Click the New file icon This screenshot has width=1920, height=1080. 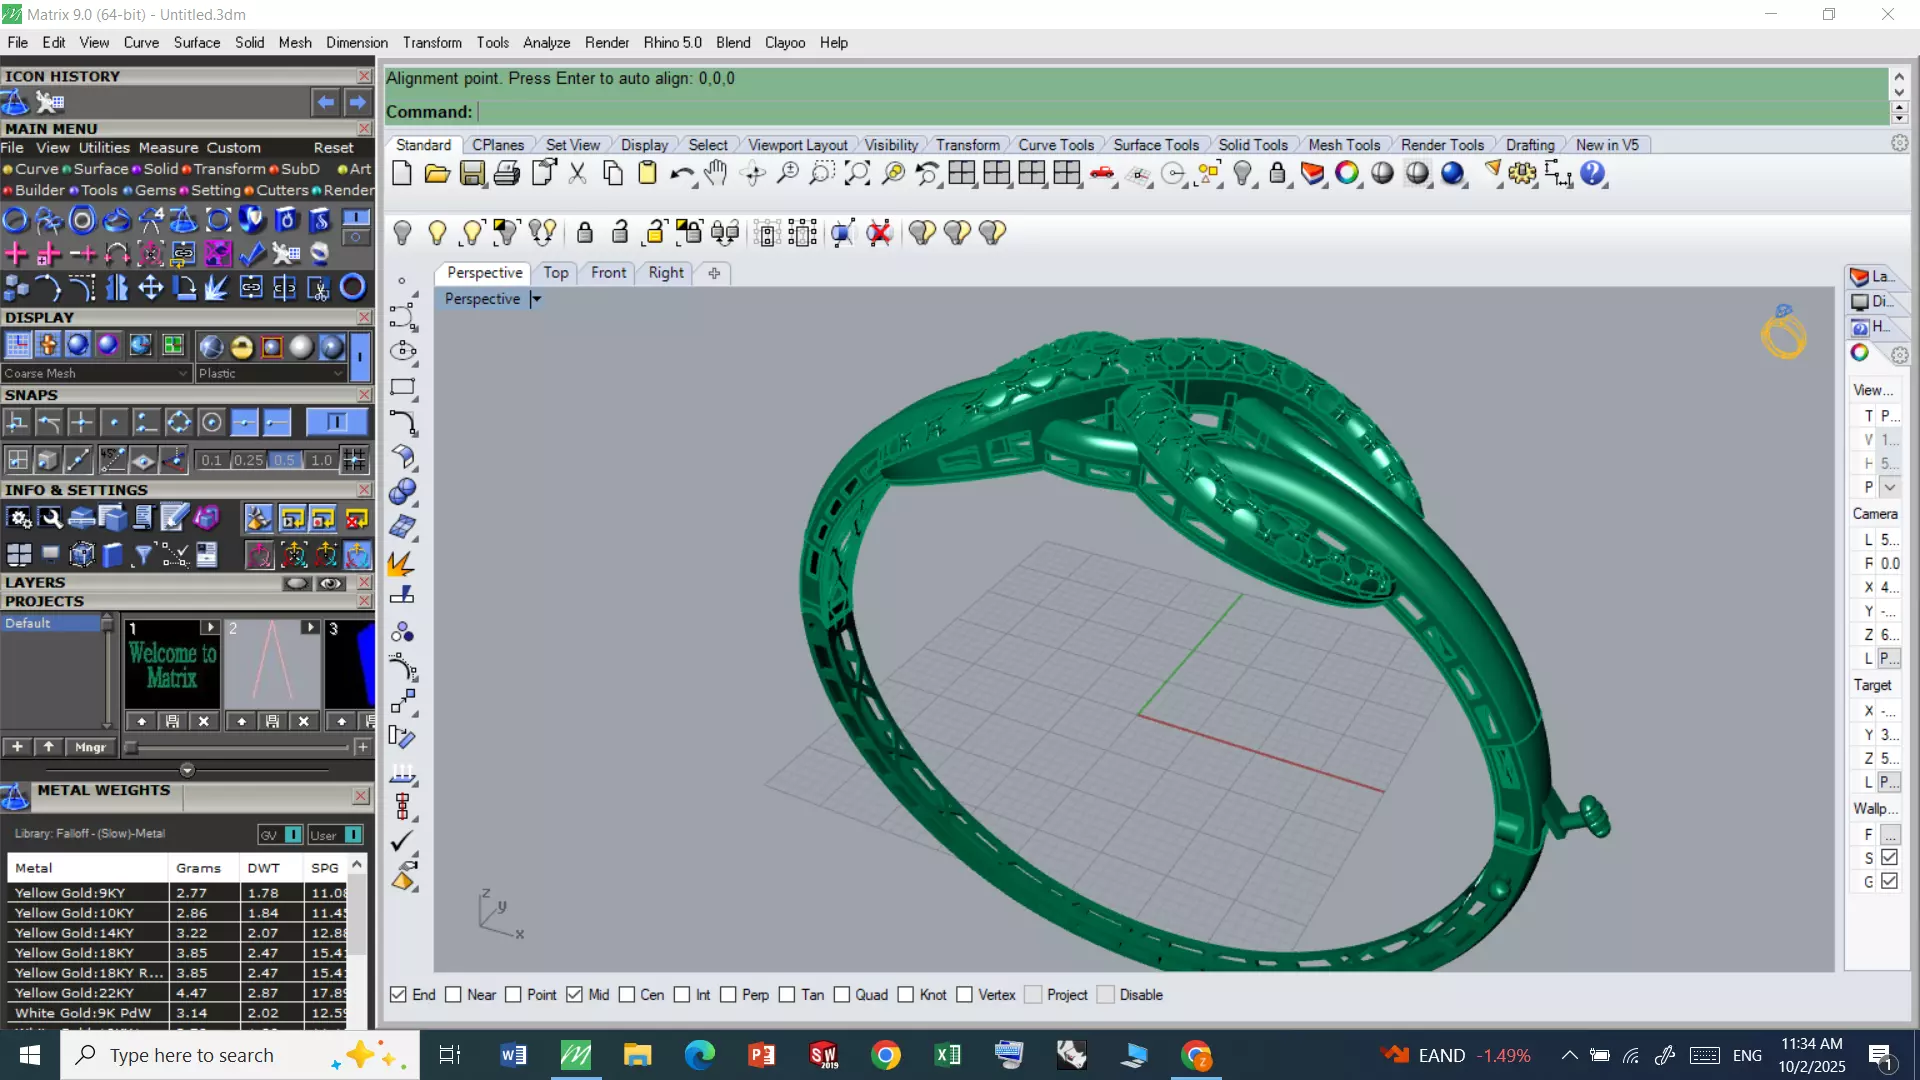(402, 174)
